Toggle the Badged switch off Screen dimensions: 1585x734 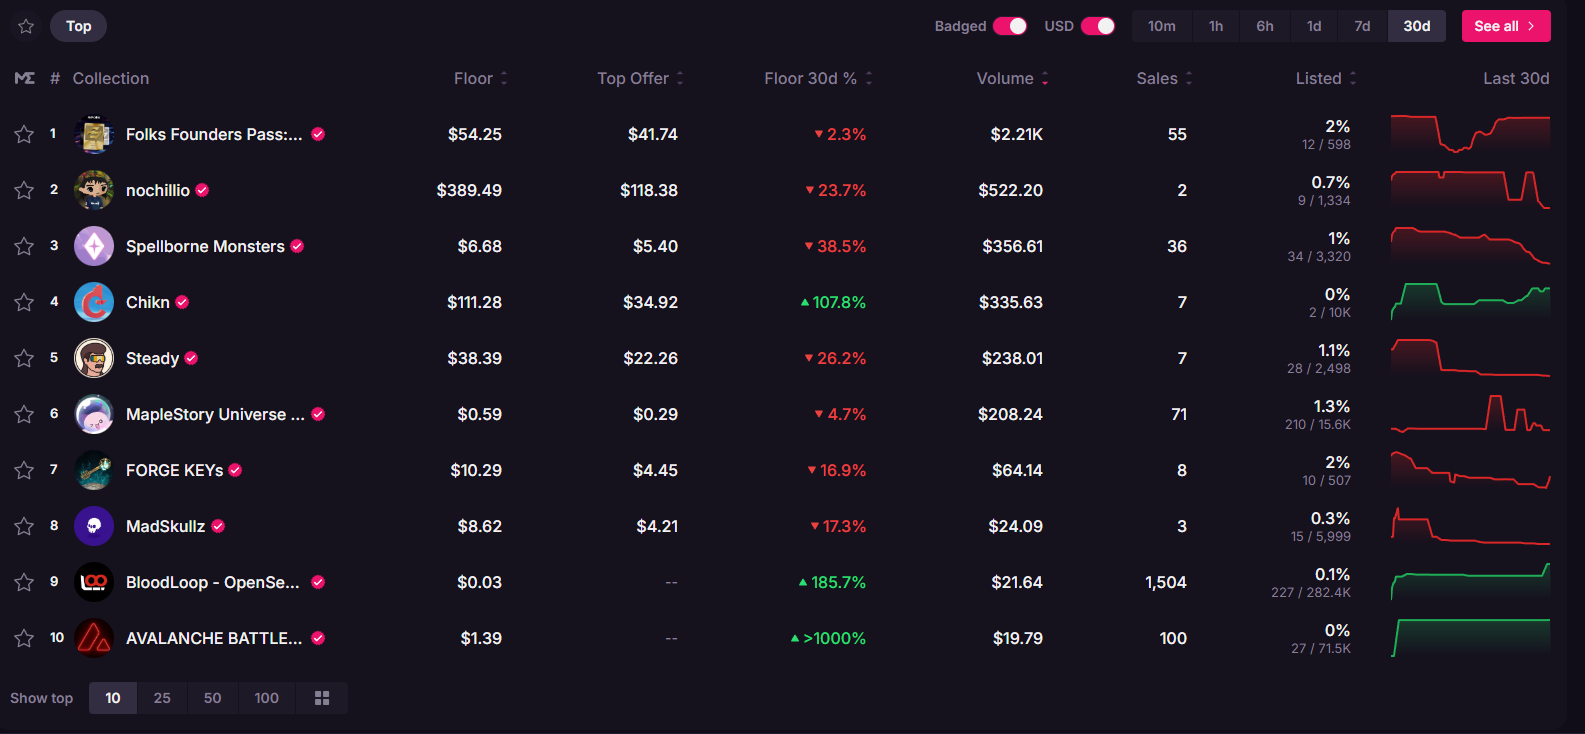click(1010, 26)
